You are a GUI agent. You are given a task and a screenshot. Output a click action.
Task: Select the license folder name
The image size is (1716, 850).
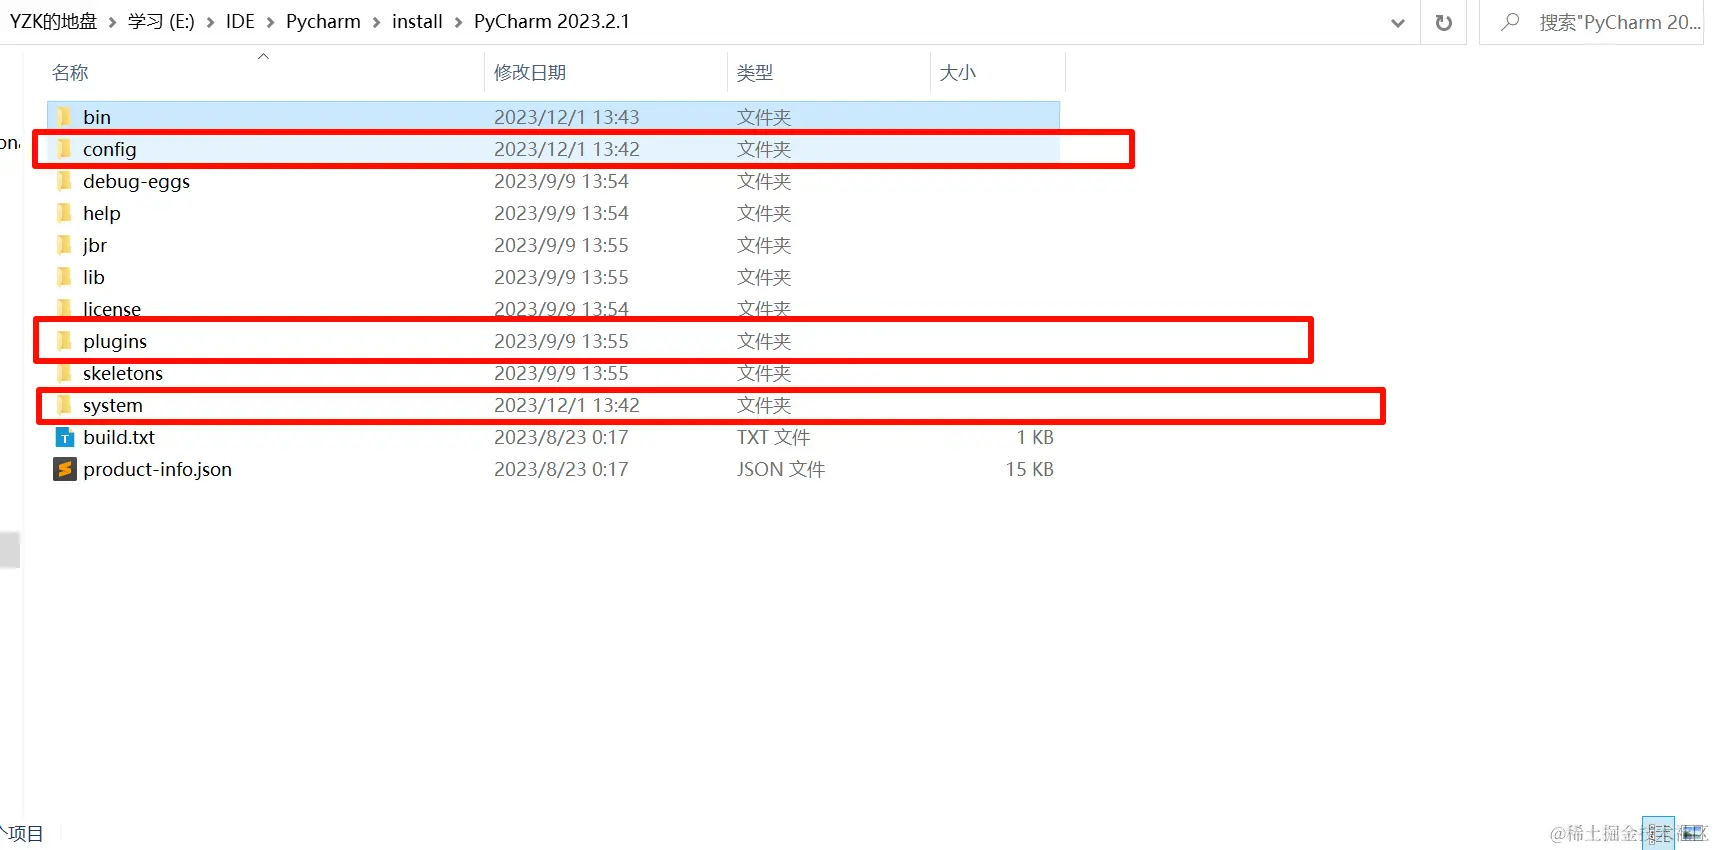(x=111, y=309)
